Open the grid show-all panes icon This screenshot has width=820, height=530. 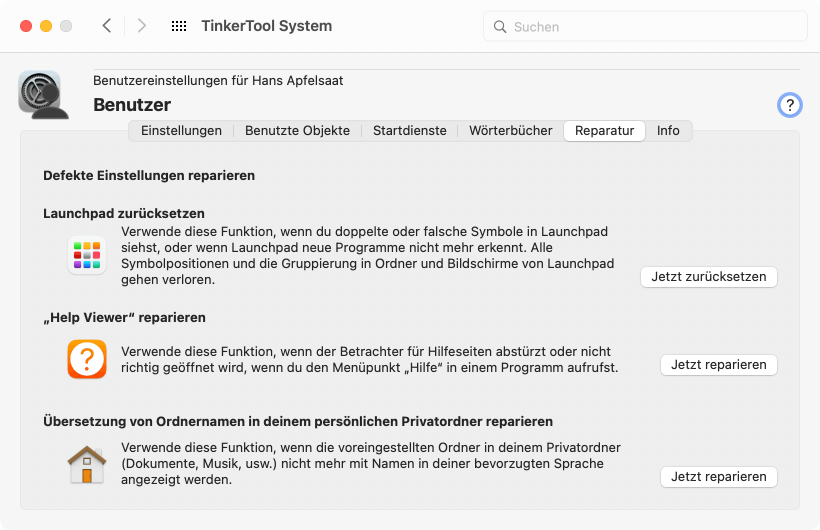point(179,26)
